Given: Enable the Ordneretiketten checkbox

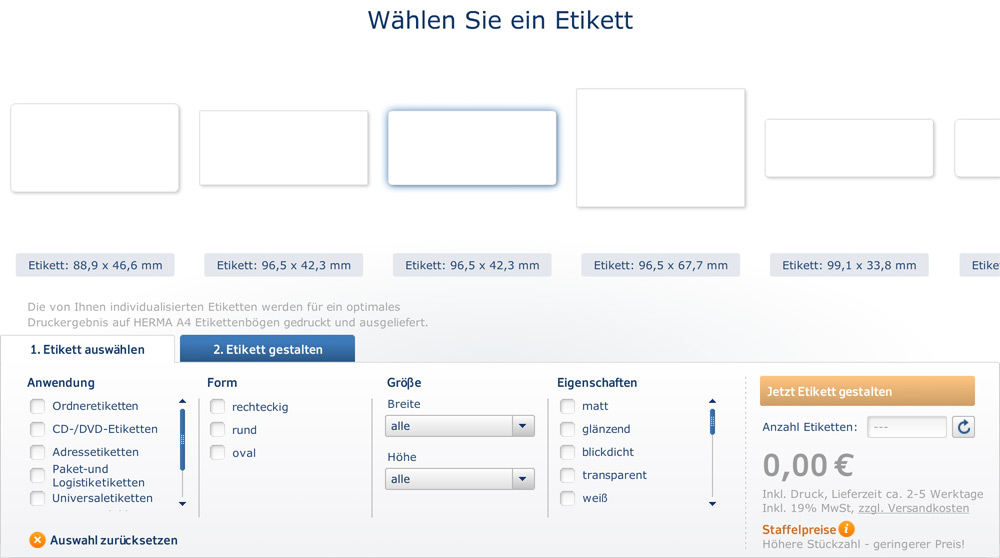Looking at the screenshot, I should coord(38,406).
